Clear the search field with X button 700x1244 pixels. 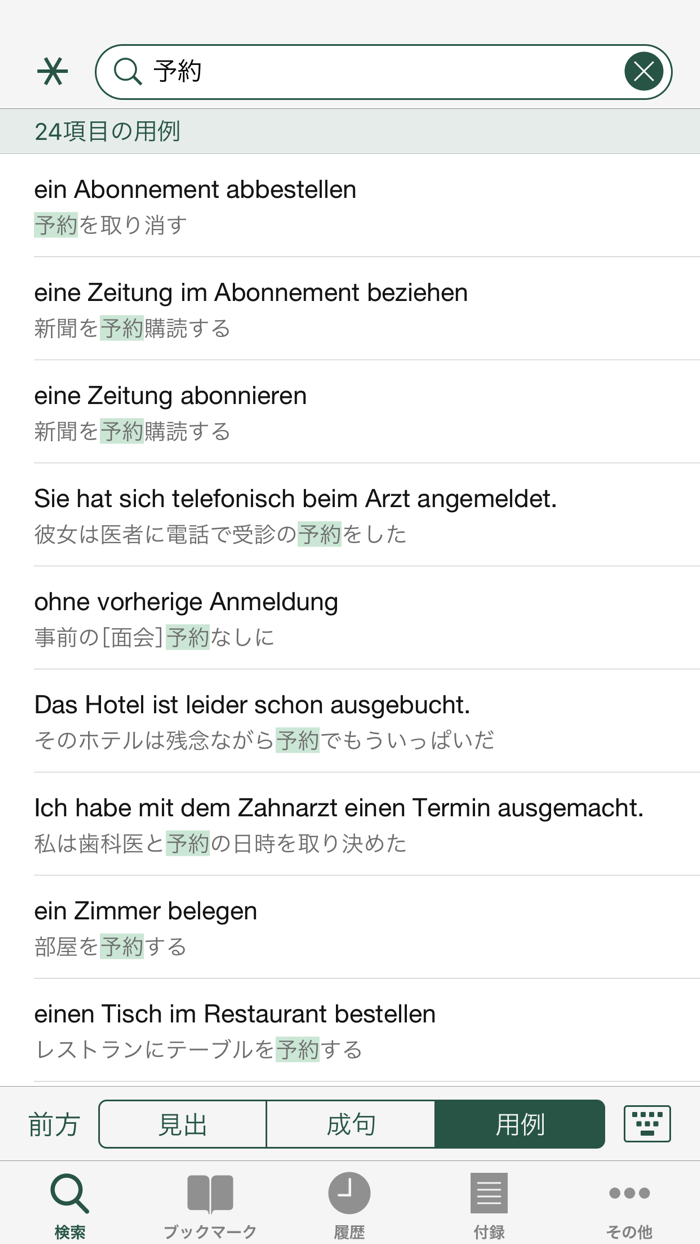644,72
